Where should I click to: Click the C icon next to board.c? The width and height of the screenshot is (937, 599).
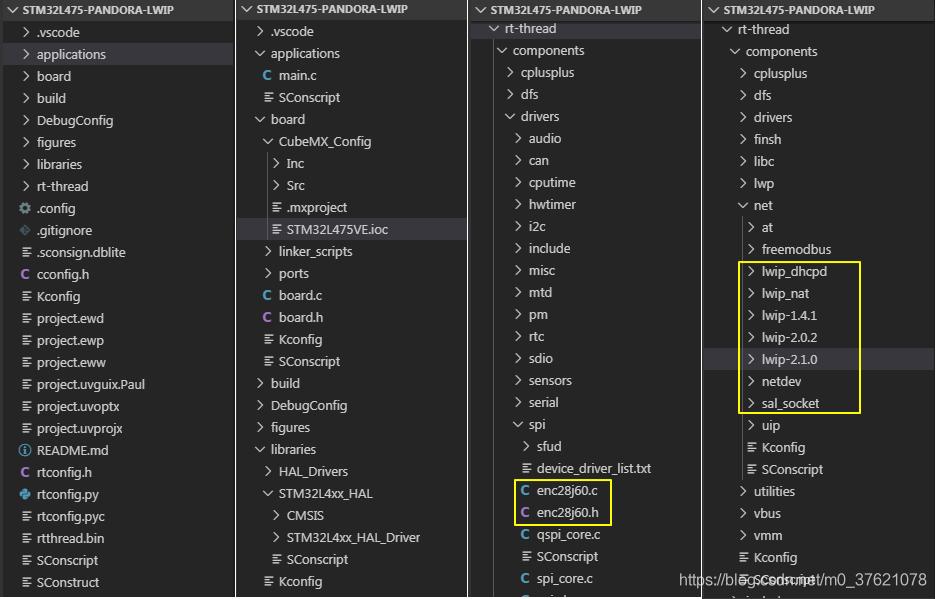[x=267, y=295]
